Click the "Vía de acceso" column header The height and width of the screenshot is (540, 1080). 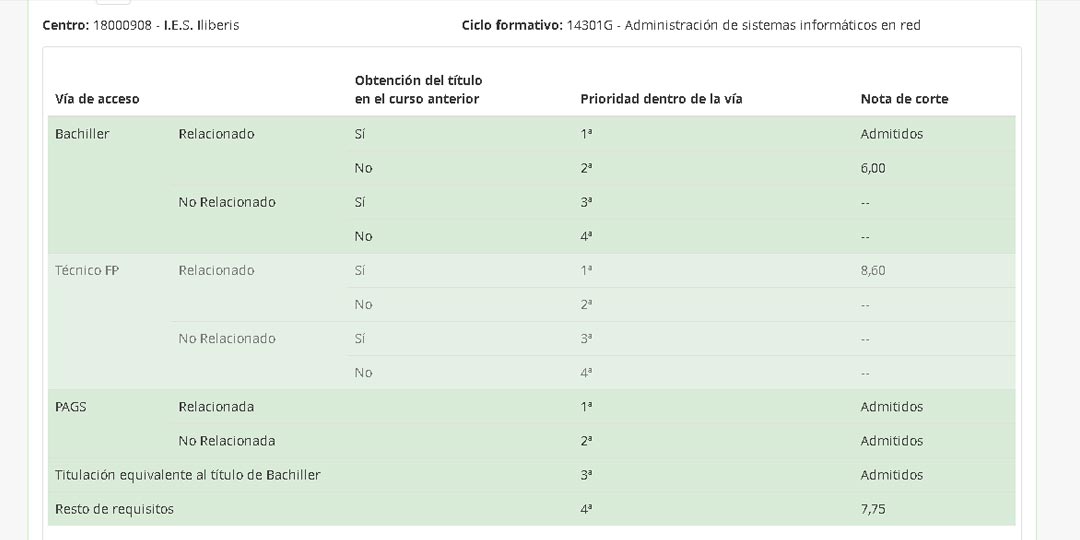tap(97, 99)
